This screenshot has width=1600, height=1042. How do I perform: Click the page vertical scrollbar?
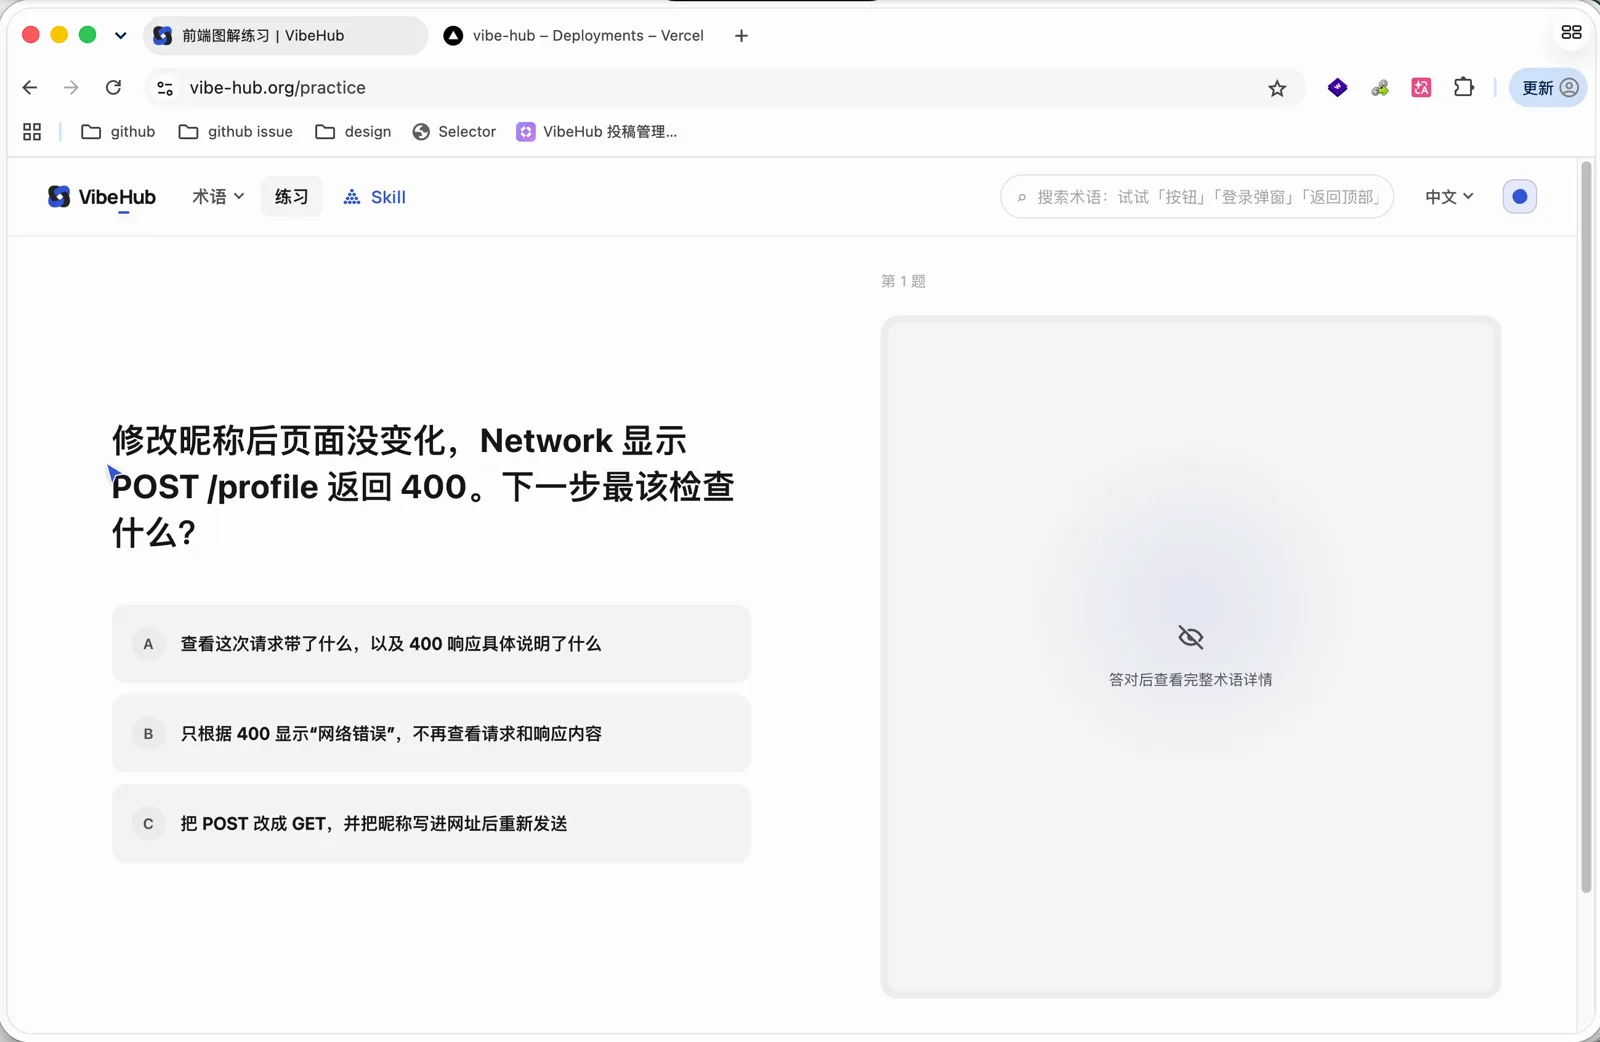tap(1586, 527)
